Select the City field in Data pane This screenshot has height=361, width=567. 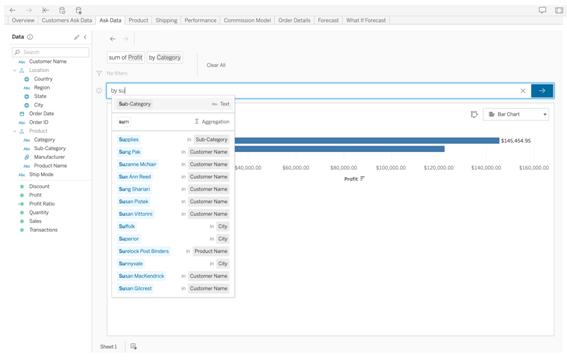38,105
